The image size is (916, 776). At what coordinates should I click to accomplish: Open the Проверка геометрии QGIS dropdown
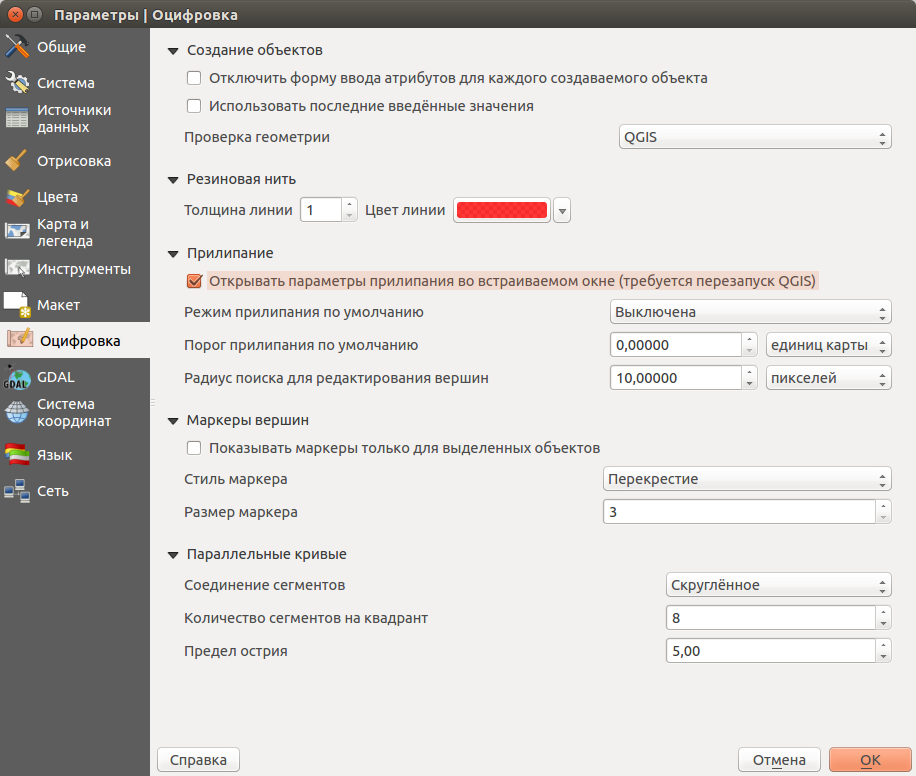point(753,138)
